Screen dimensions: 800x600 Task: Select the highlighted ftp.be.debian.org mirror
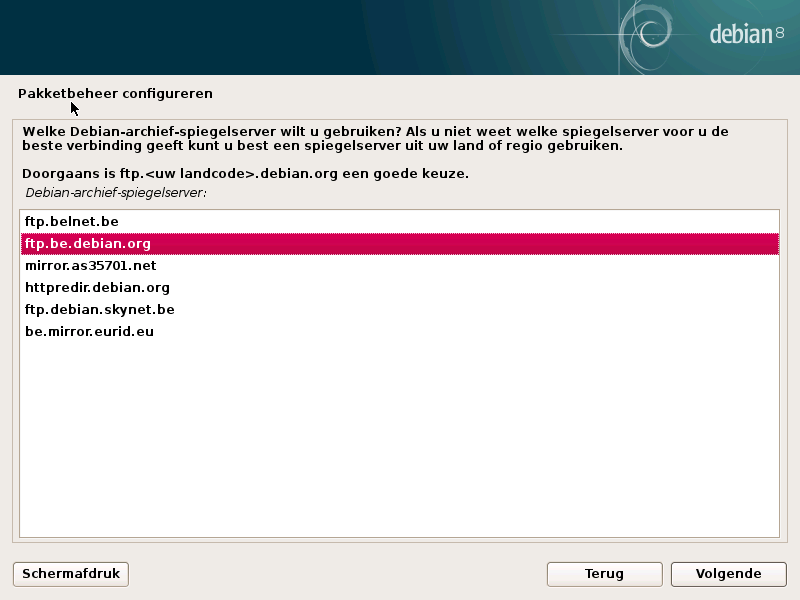point(399,243)
